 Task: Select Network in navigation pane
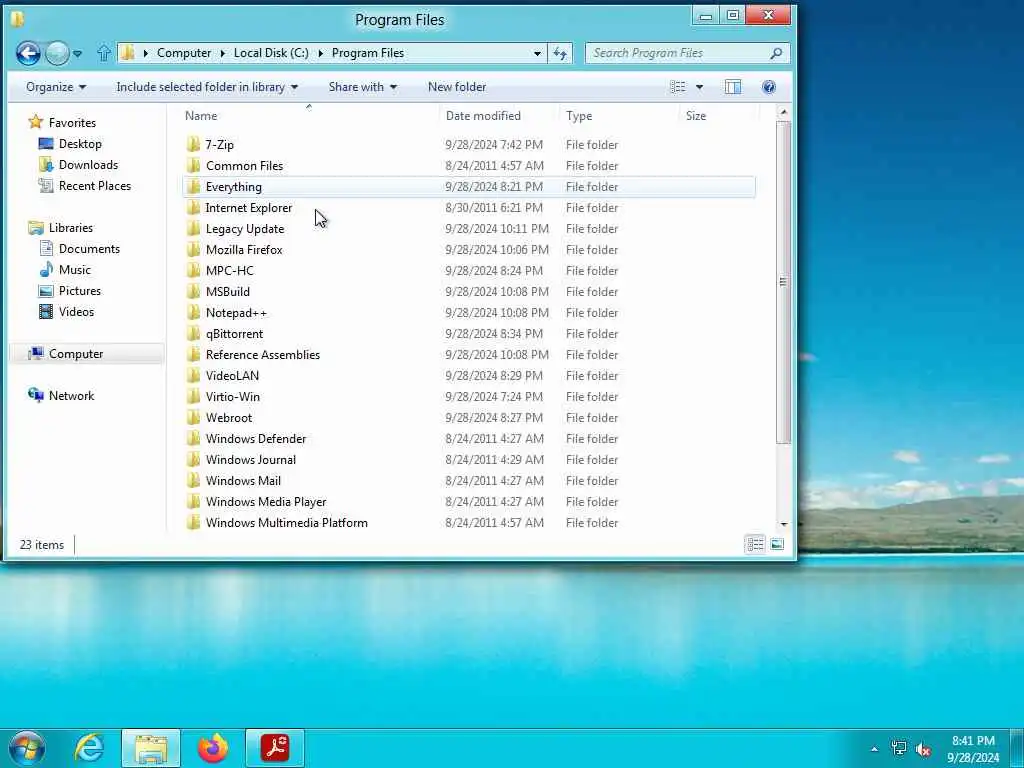61,395
